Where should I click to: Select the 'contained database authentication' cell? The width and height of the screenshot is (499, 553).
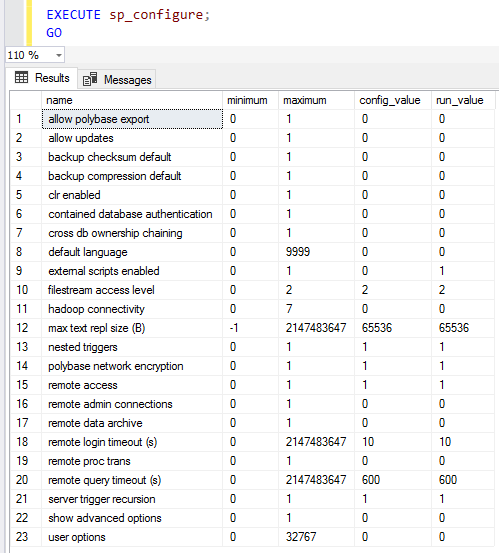coord(132,214)
